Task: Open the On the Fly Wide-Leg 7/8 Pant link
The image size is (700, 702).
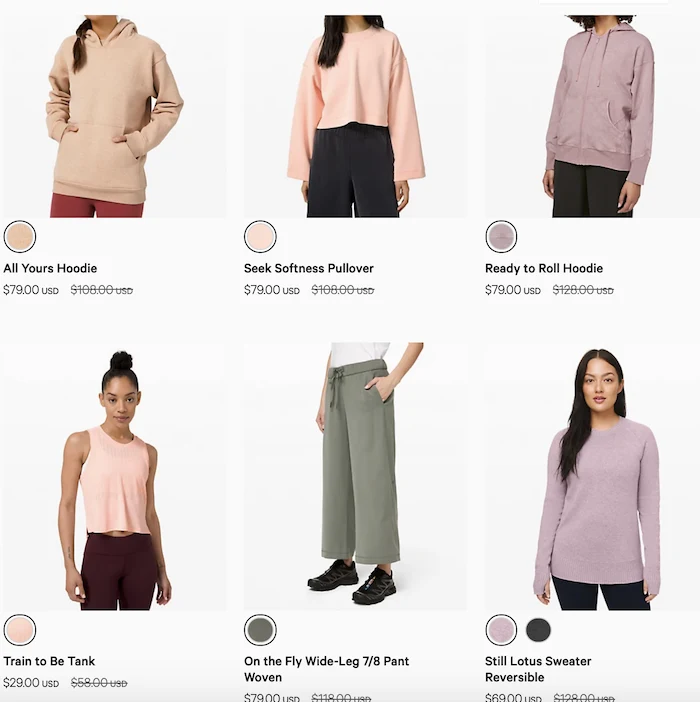Action: (326, 669)
